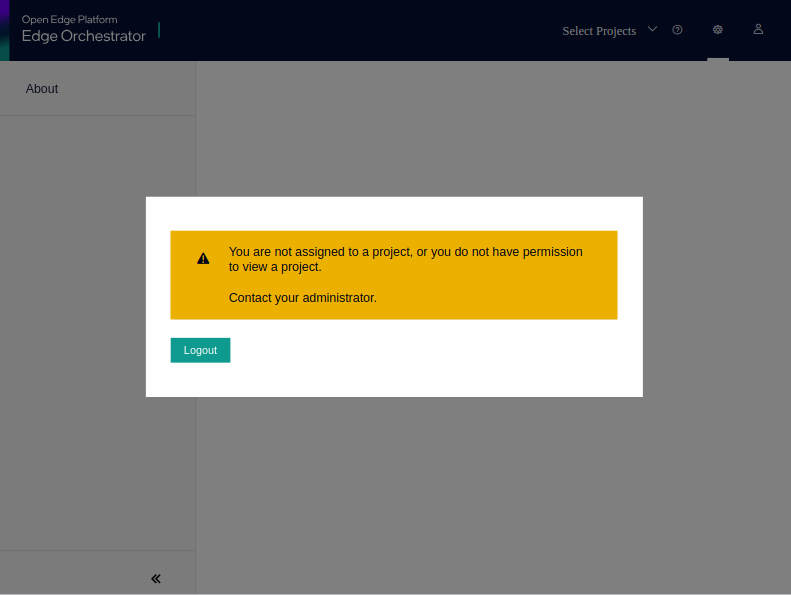This screenshot has height=595, width=791.
Task: Click the warning triangle icon in alert
Action: pyautogui.click(x=203, y=258)
